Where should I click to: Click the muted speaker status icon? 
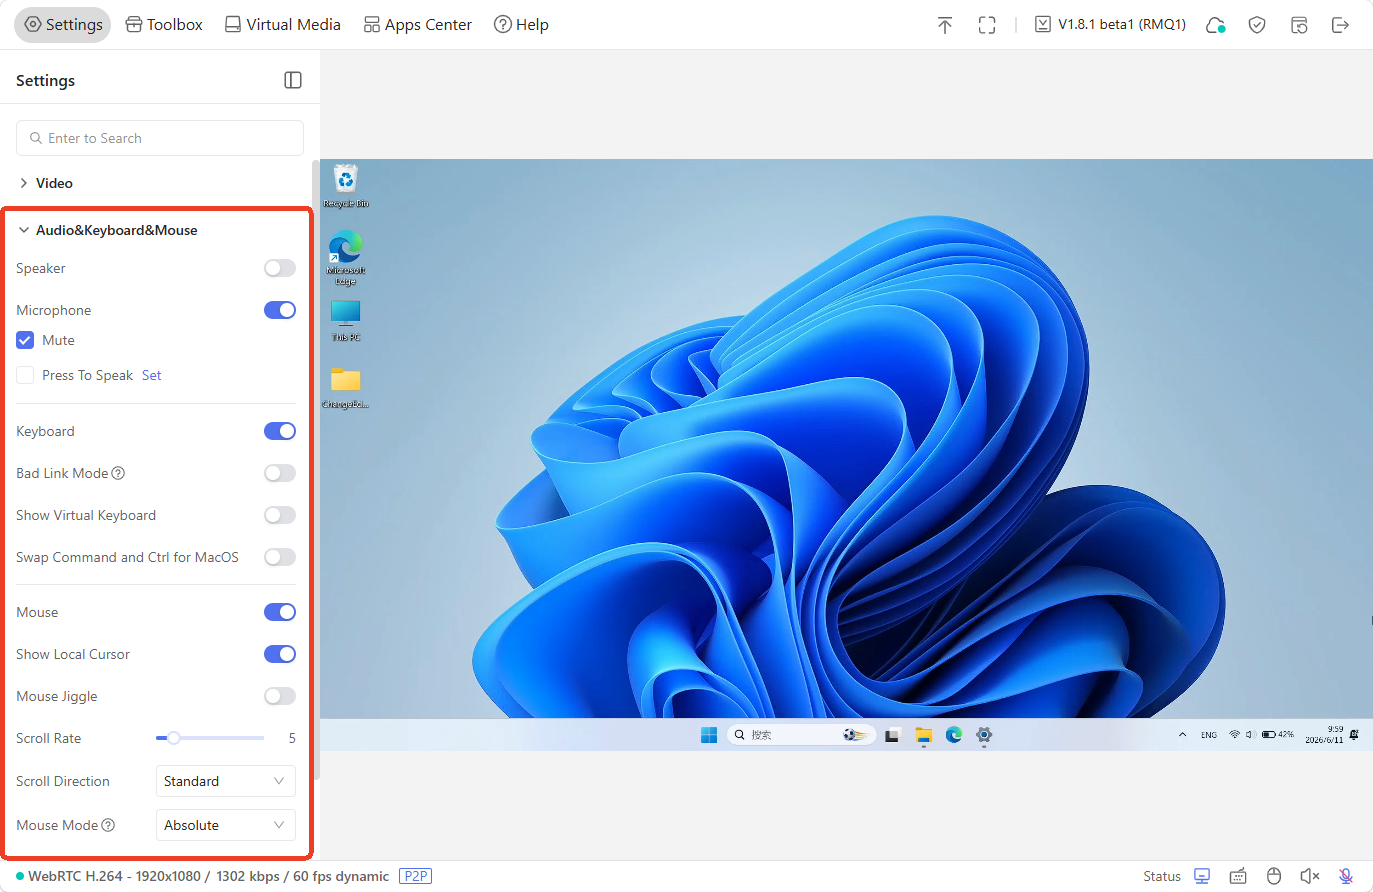pos(1310,876)
